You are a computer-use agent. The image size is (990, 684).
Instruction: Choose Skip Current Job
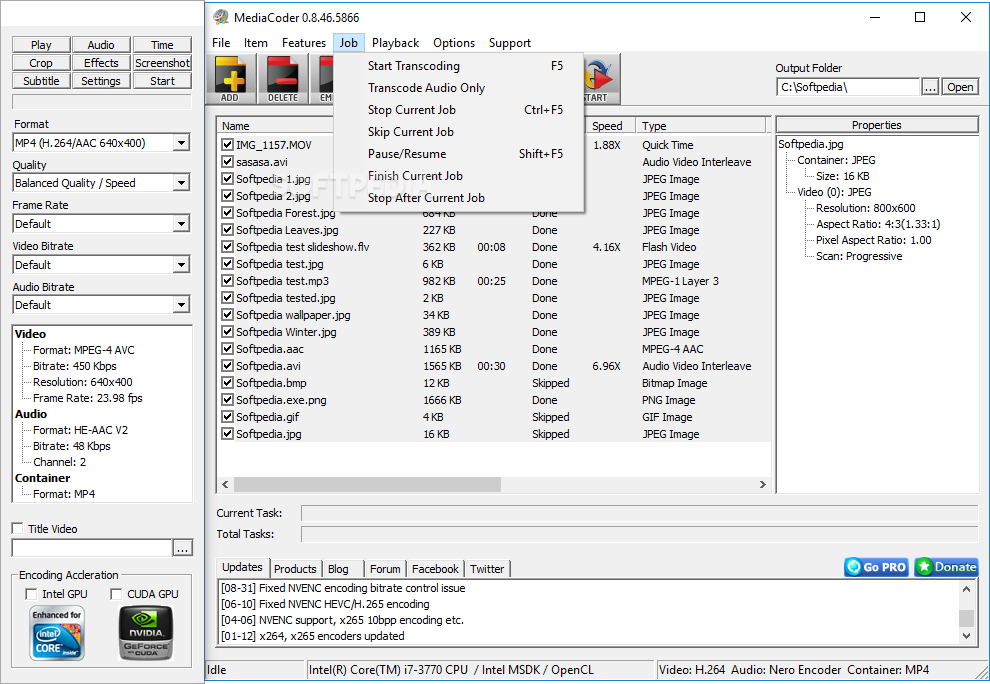coord(459,131)
